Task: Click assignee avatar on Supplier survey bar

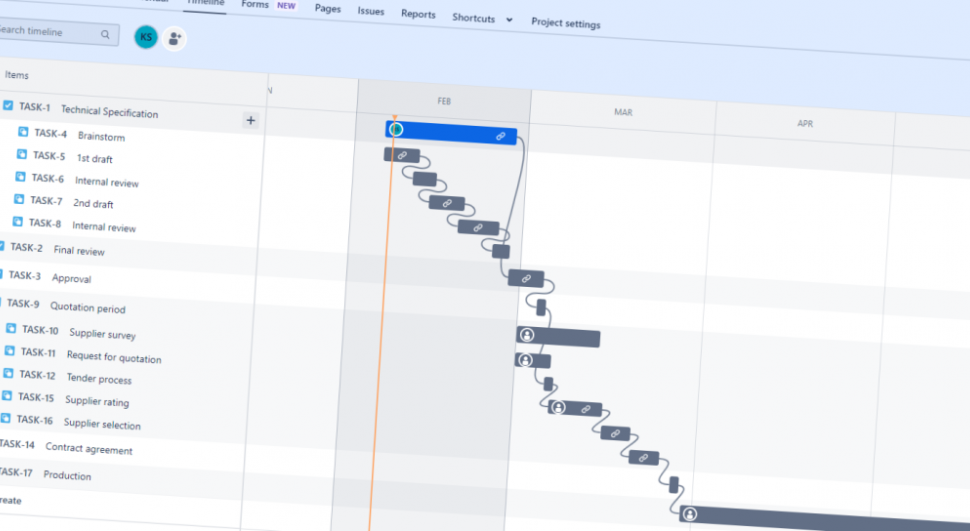Action: point(524,359)
